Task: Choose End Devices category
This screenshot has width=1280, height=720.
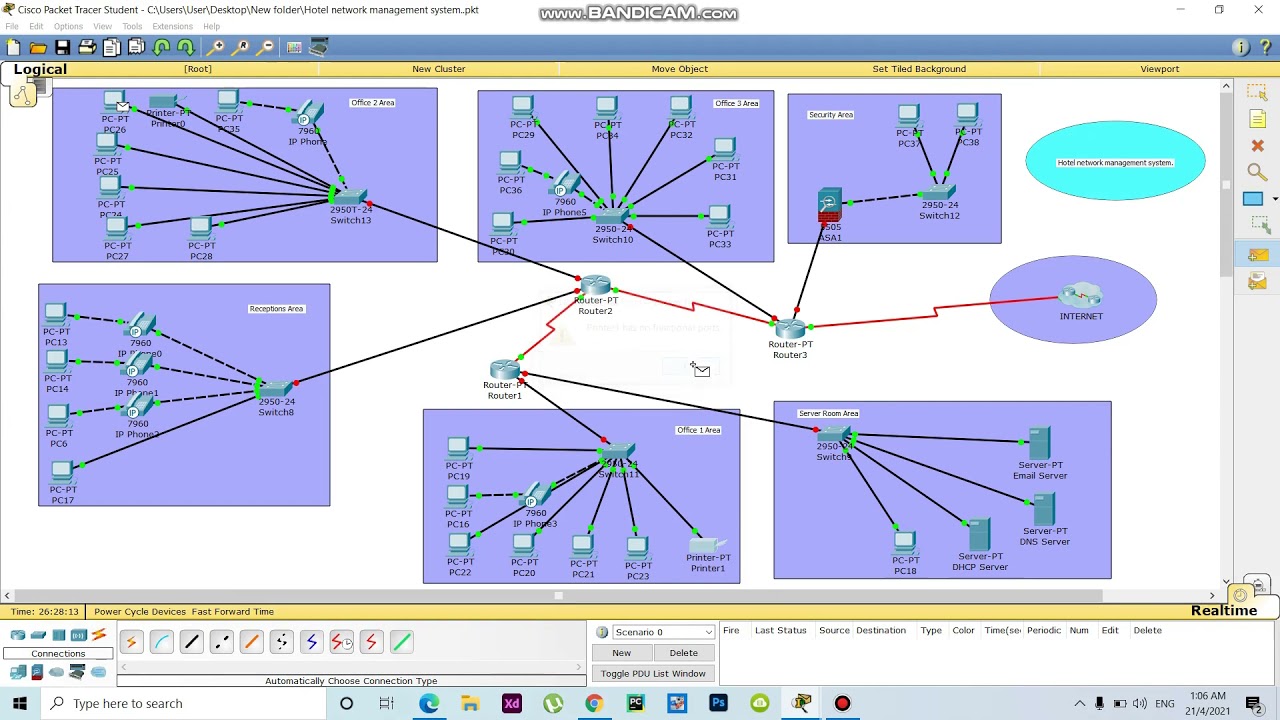Action: tap(18, 672)
